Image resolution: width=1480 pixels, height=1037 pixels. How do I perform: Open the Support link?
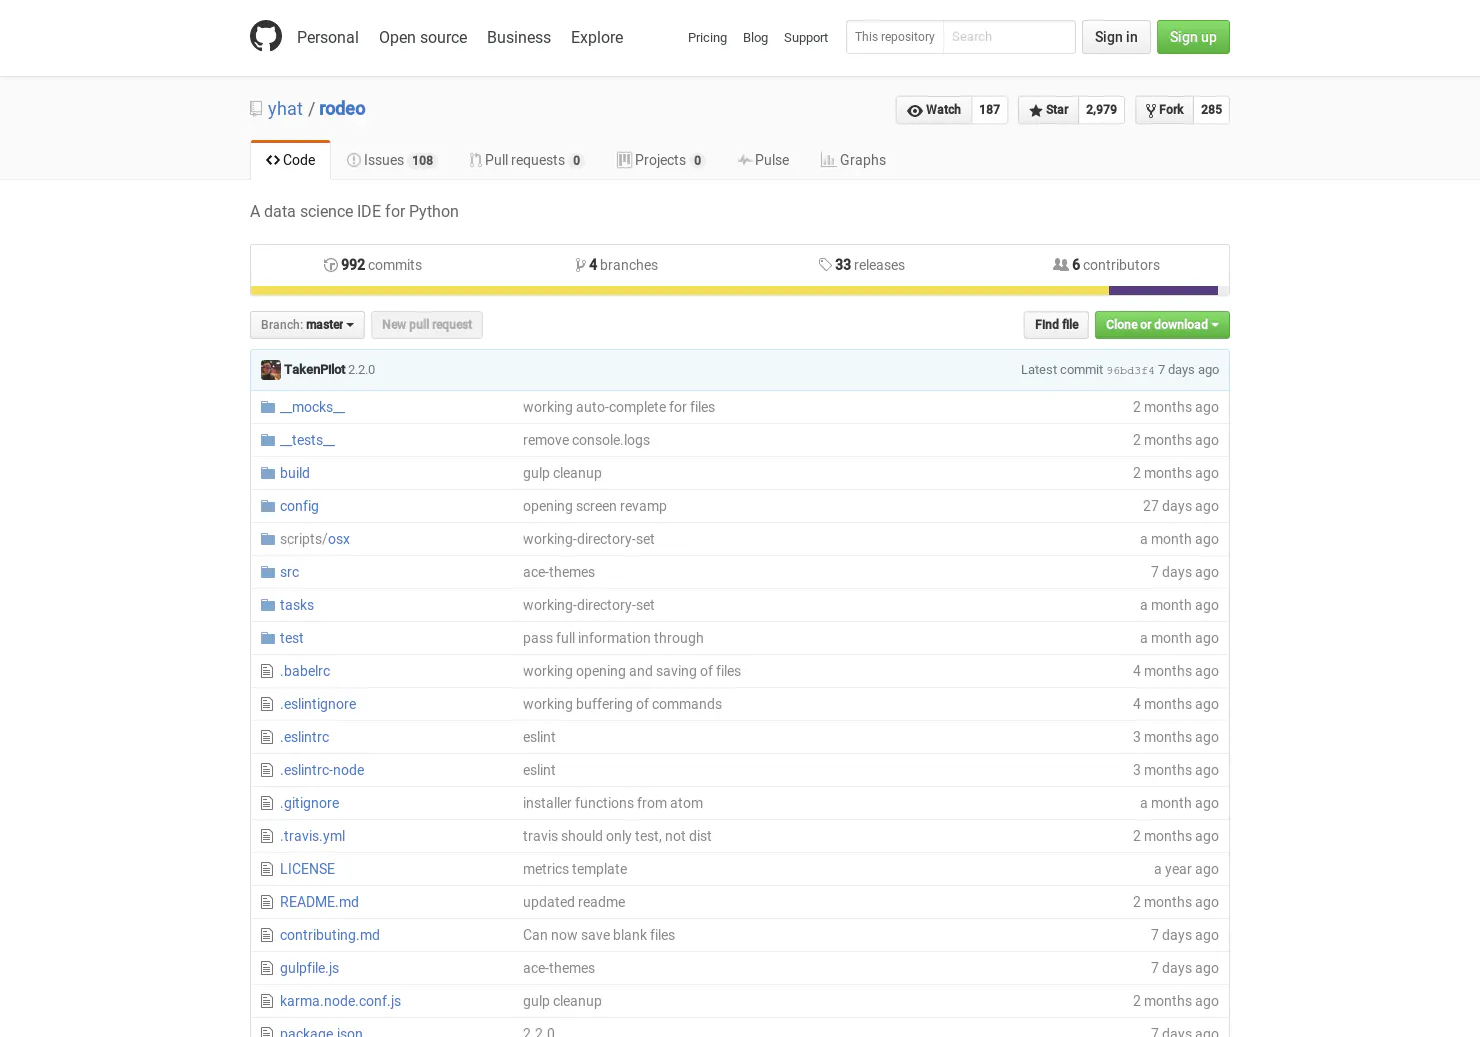coord(806,38)
